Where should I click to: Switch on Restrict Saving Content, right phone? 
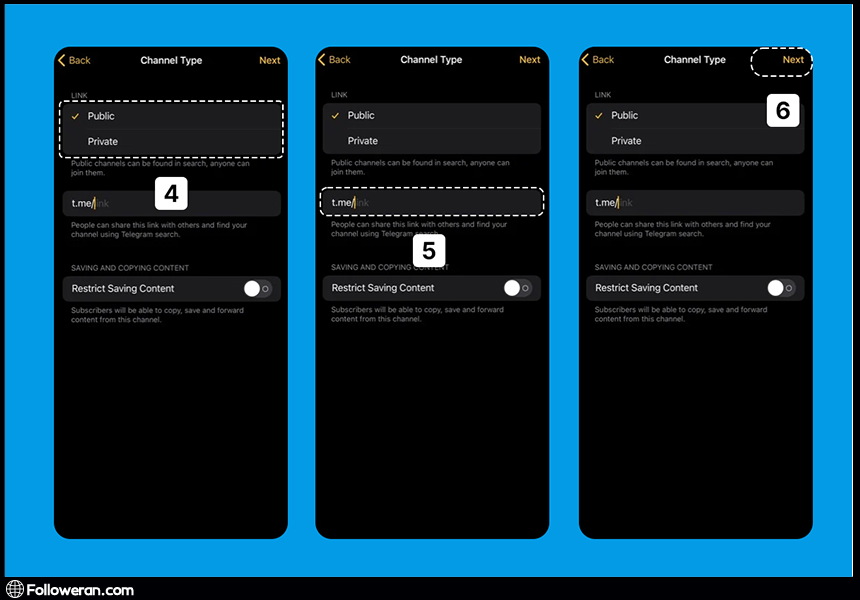pos(780,288)
